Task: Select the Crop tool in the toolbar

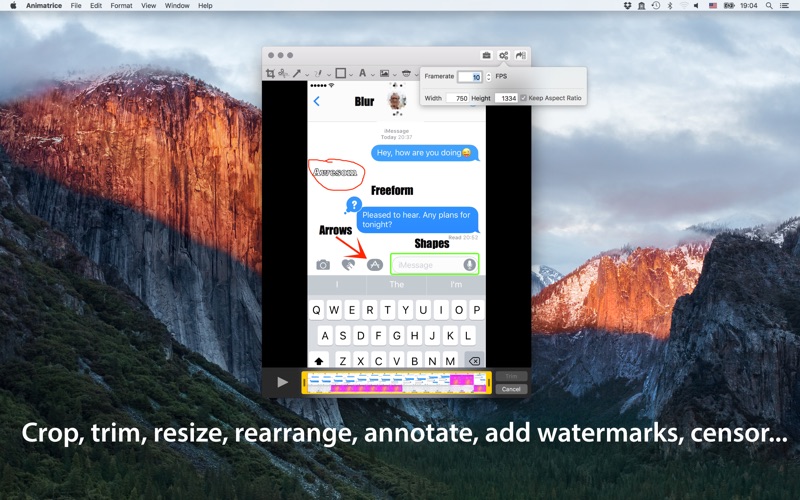Action: point(270,73)
